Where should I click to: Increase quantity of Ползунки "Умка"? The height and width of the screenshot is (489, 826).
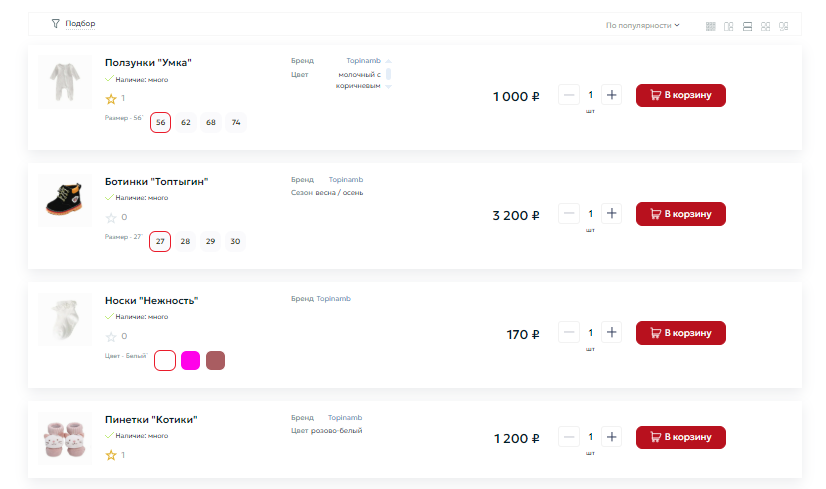[x=613, y=95]
